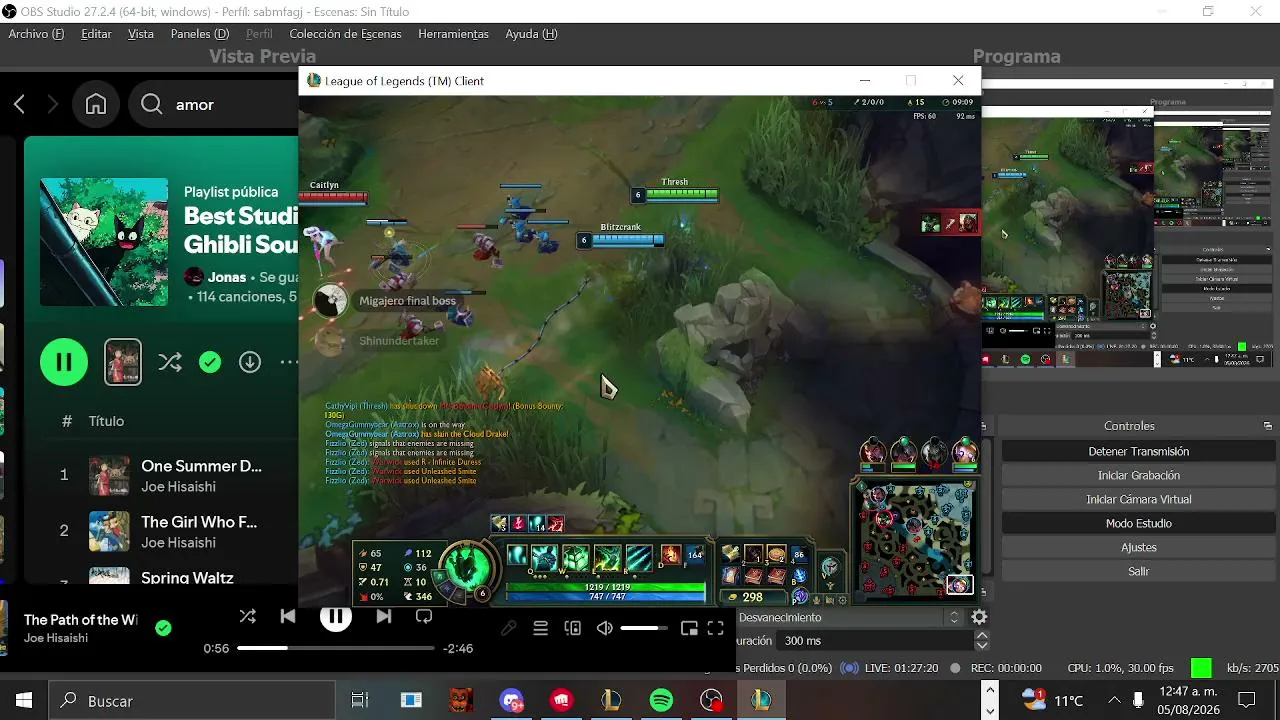Open the Best Studio Ghibli playlist cover
The width and height of the screenshot is (1280, 720).
coord(104,242)
